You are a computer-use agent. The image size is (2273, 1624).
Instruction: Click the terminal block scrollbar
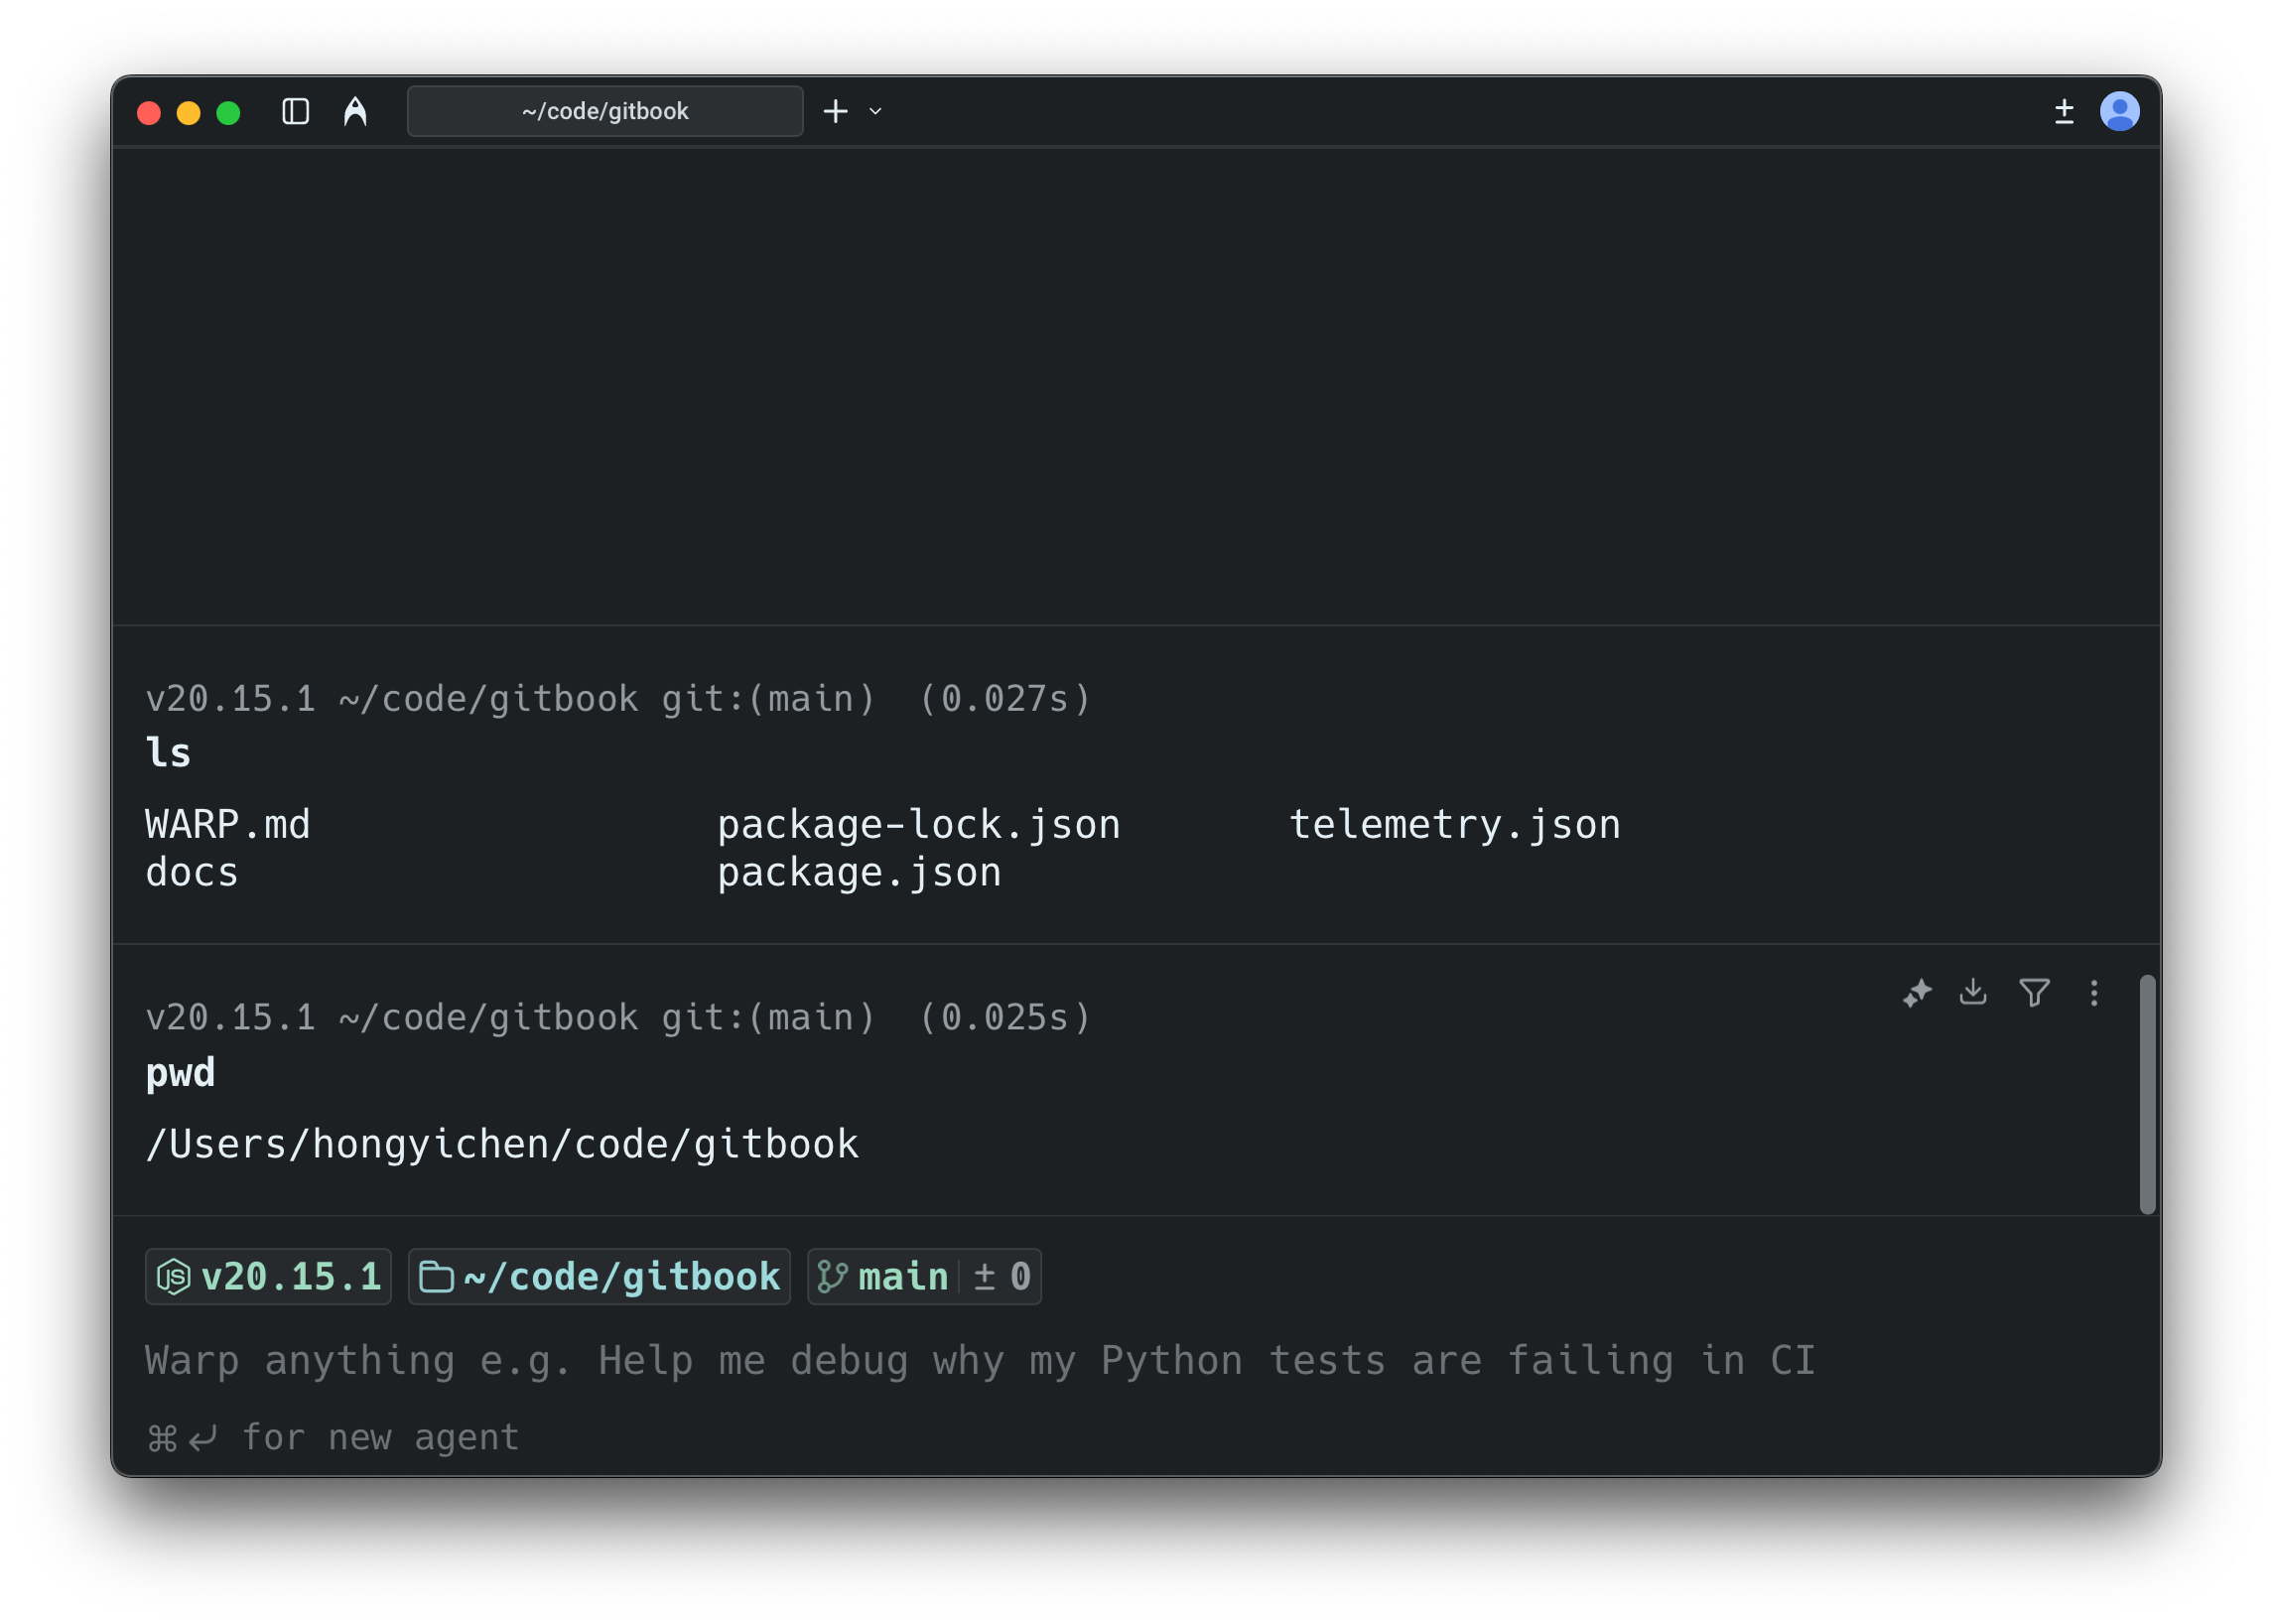click(2146, 1093)
